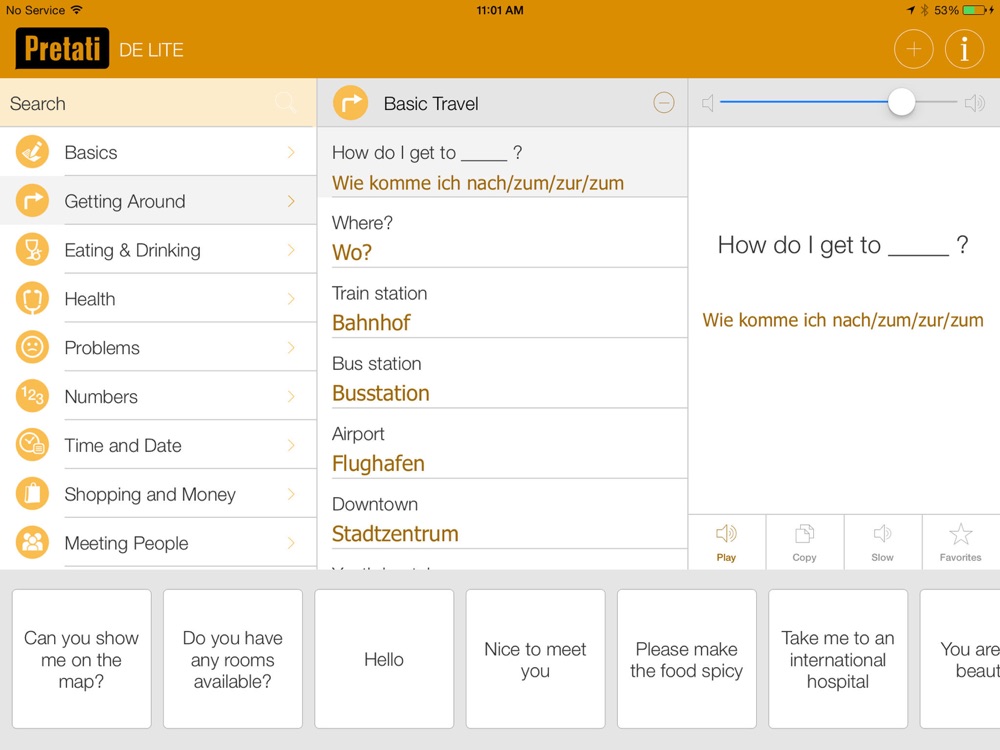The width and height of the screenshot is (1000, 750).
Task: Tap the search magnifier icon
Action: (285, 103)
